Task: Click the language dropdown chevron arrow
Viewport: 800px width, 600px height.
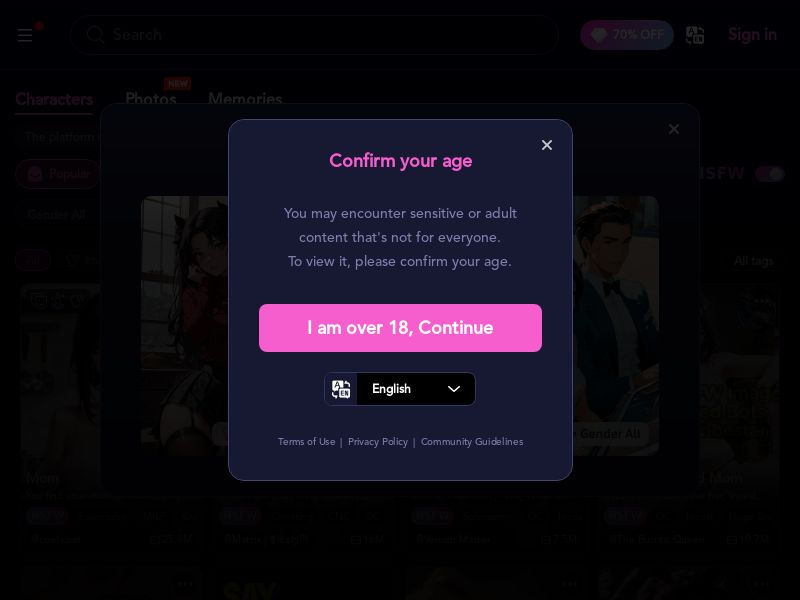Action: [x=454, y=389]
